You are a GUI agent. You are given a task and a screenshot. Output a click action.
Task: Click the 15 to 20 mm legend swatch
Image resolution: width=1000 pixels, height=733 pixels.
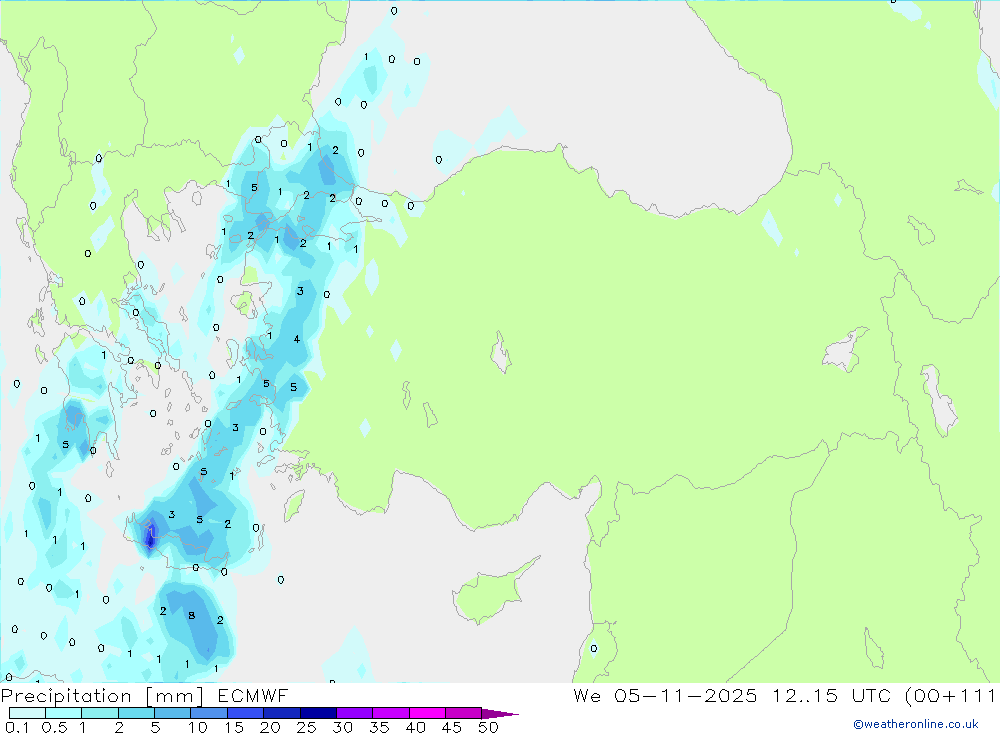point(245,713)
